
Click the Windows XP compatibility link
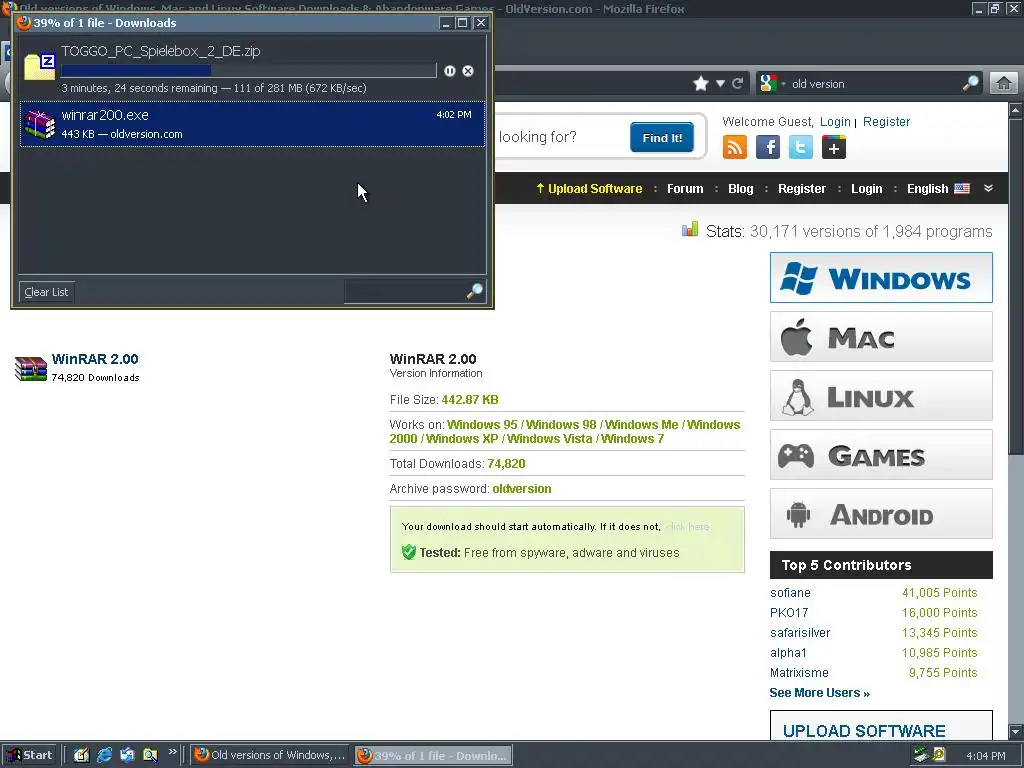coord(462,439)
